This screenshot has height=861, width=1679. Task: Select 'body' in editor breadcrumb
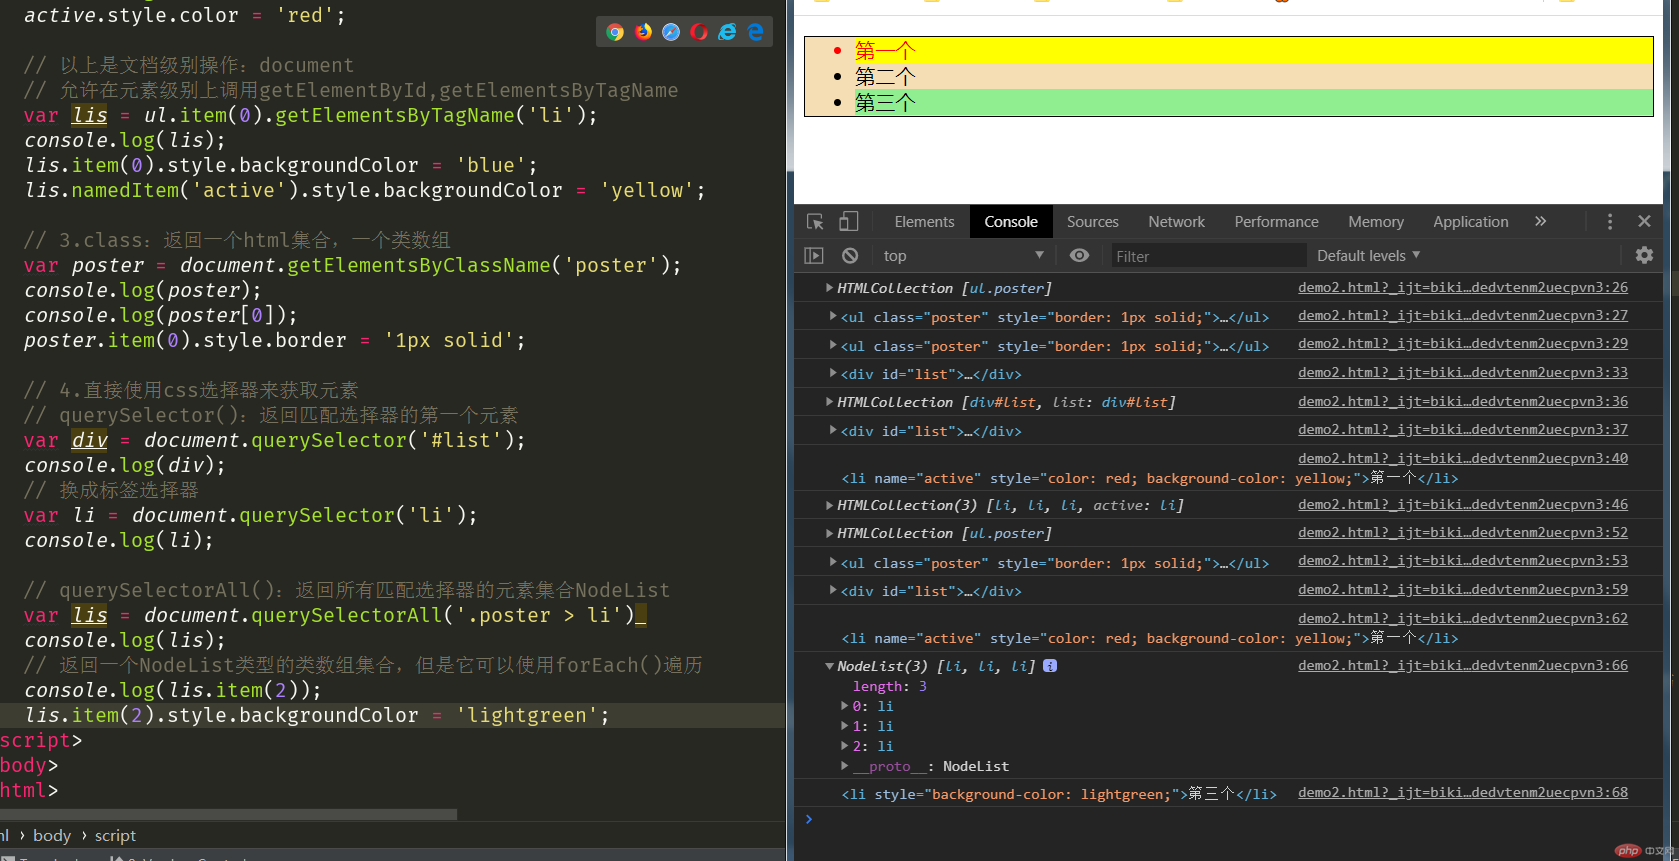(x=52, y=836)
